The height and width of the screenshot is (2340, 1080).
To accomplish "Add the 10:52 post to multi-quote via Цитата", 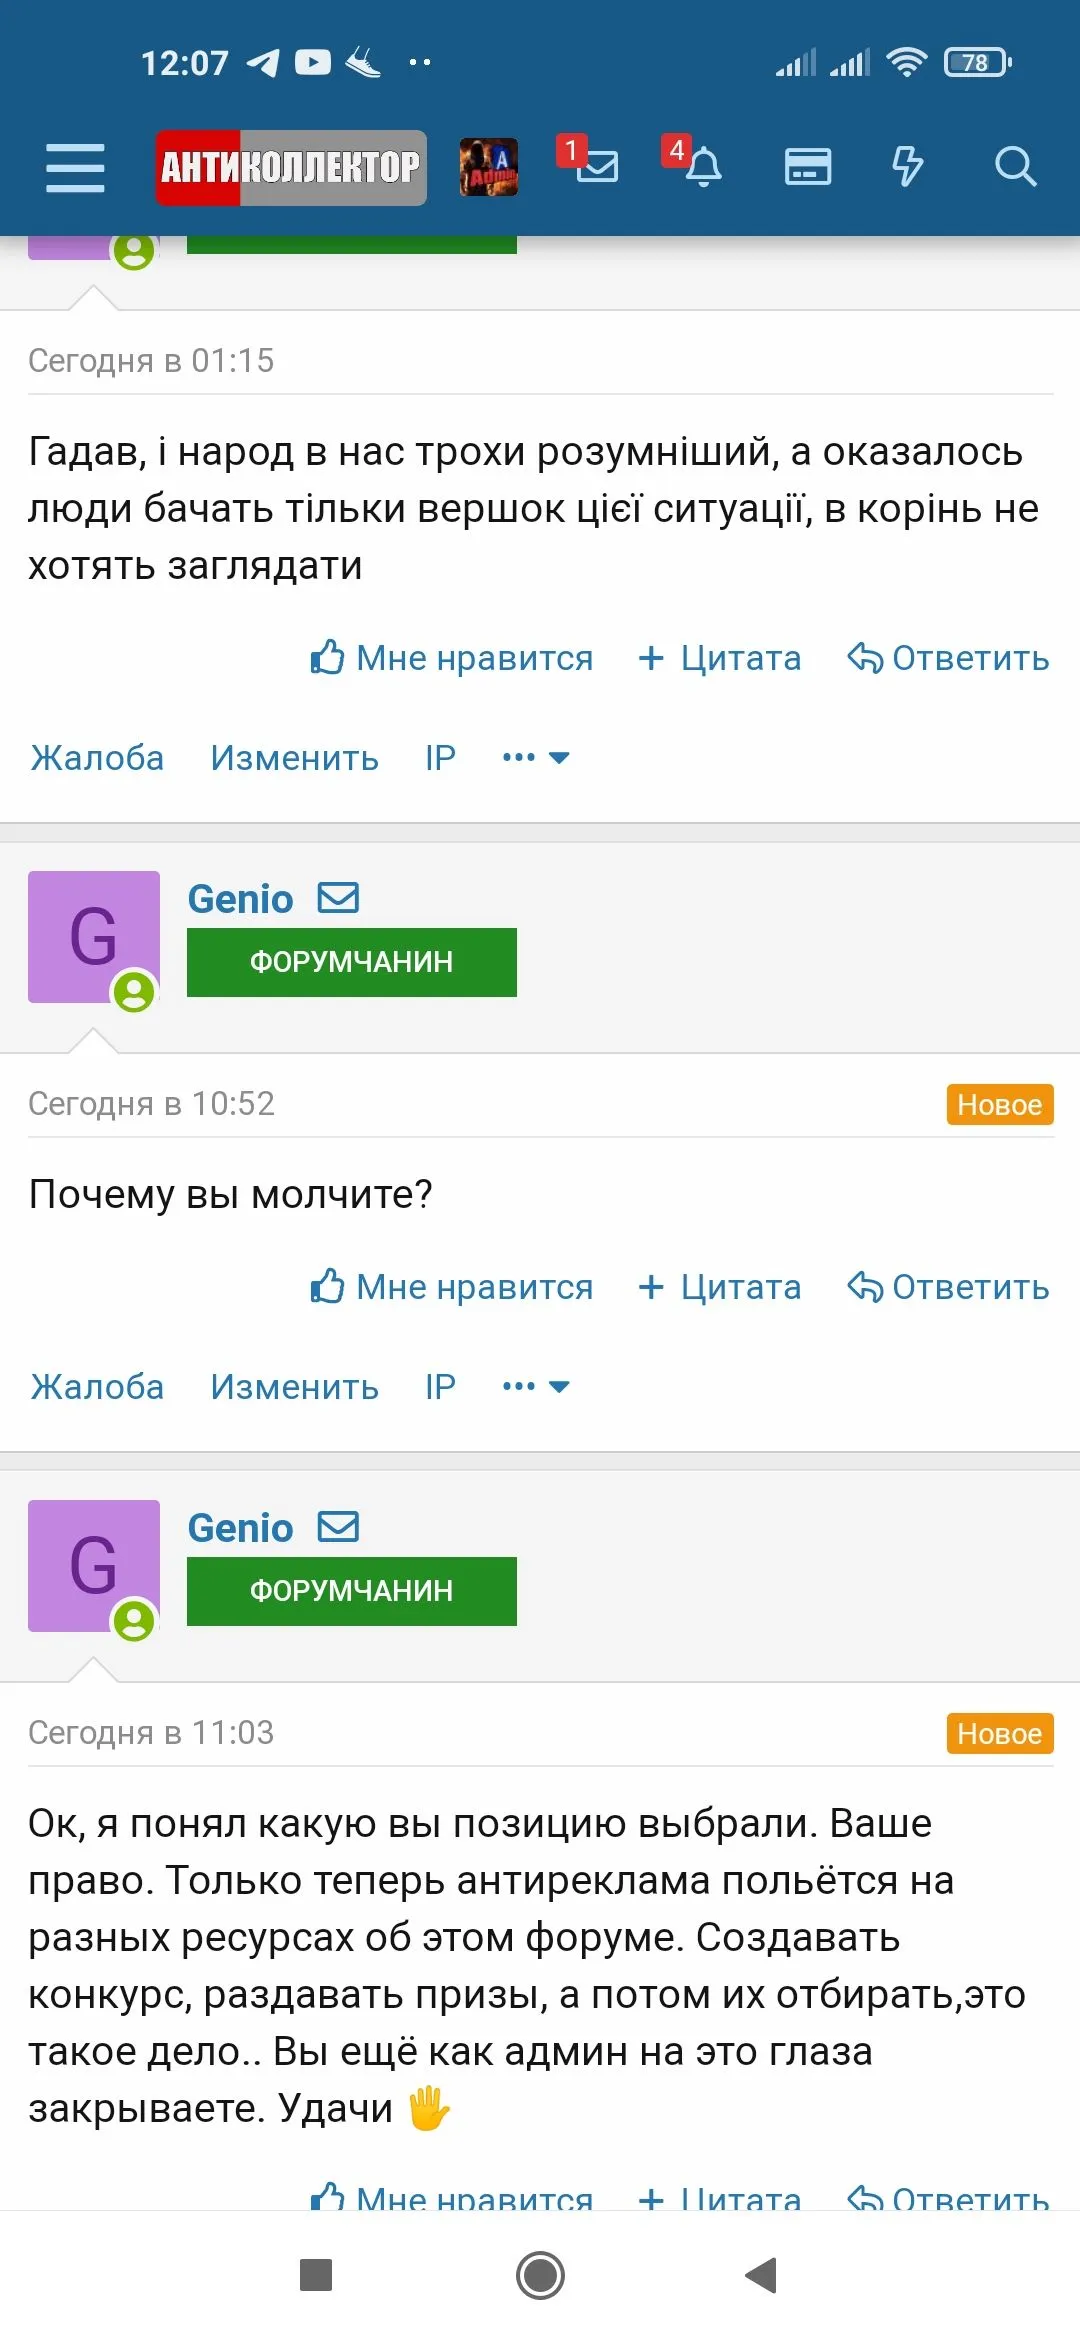I will [720, 1287].
